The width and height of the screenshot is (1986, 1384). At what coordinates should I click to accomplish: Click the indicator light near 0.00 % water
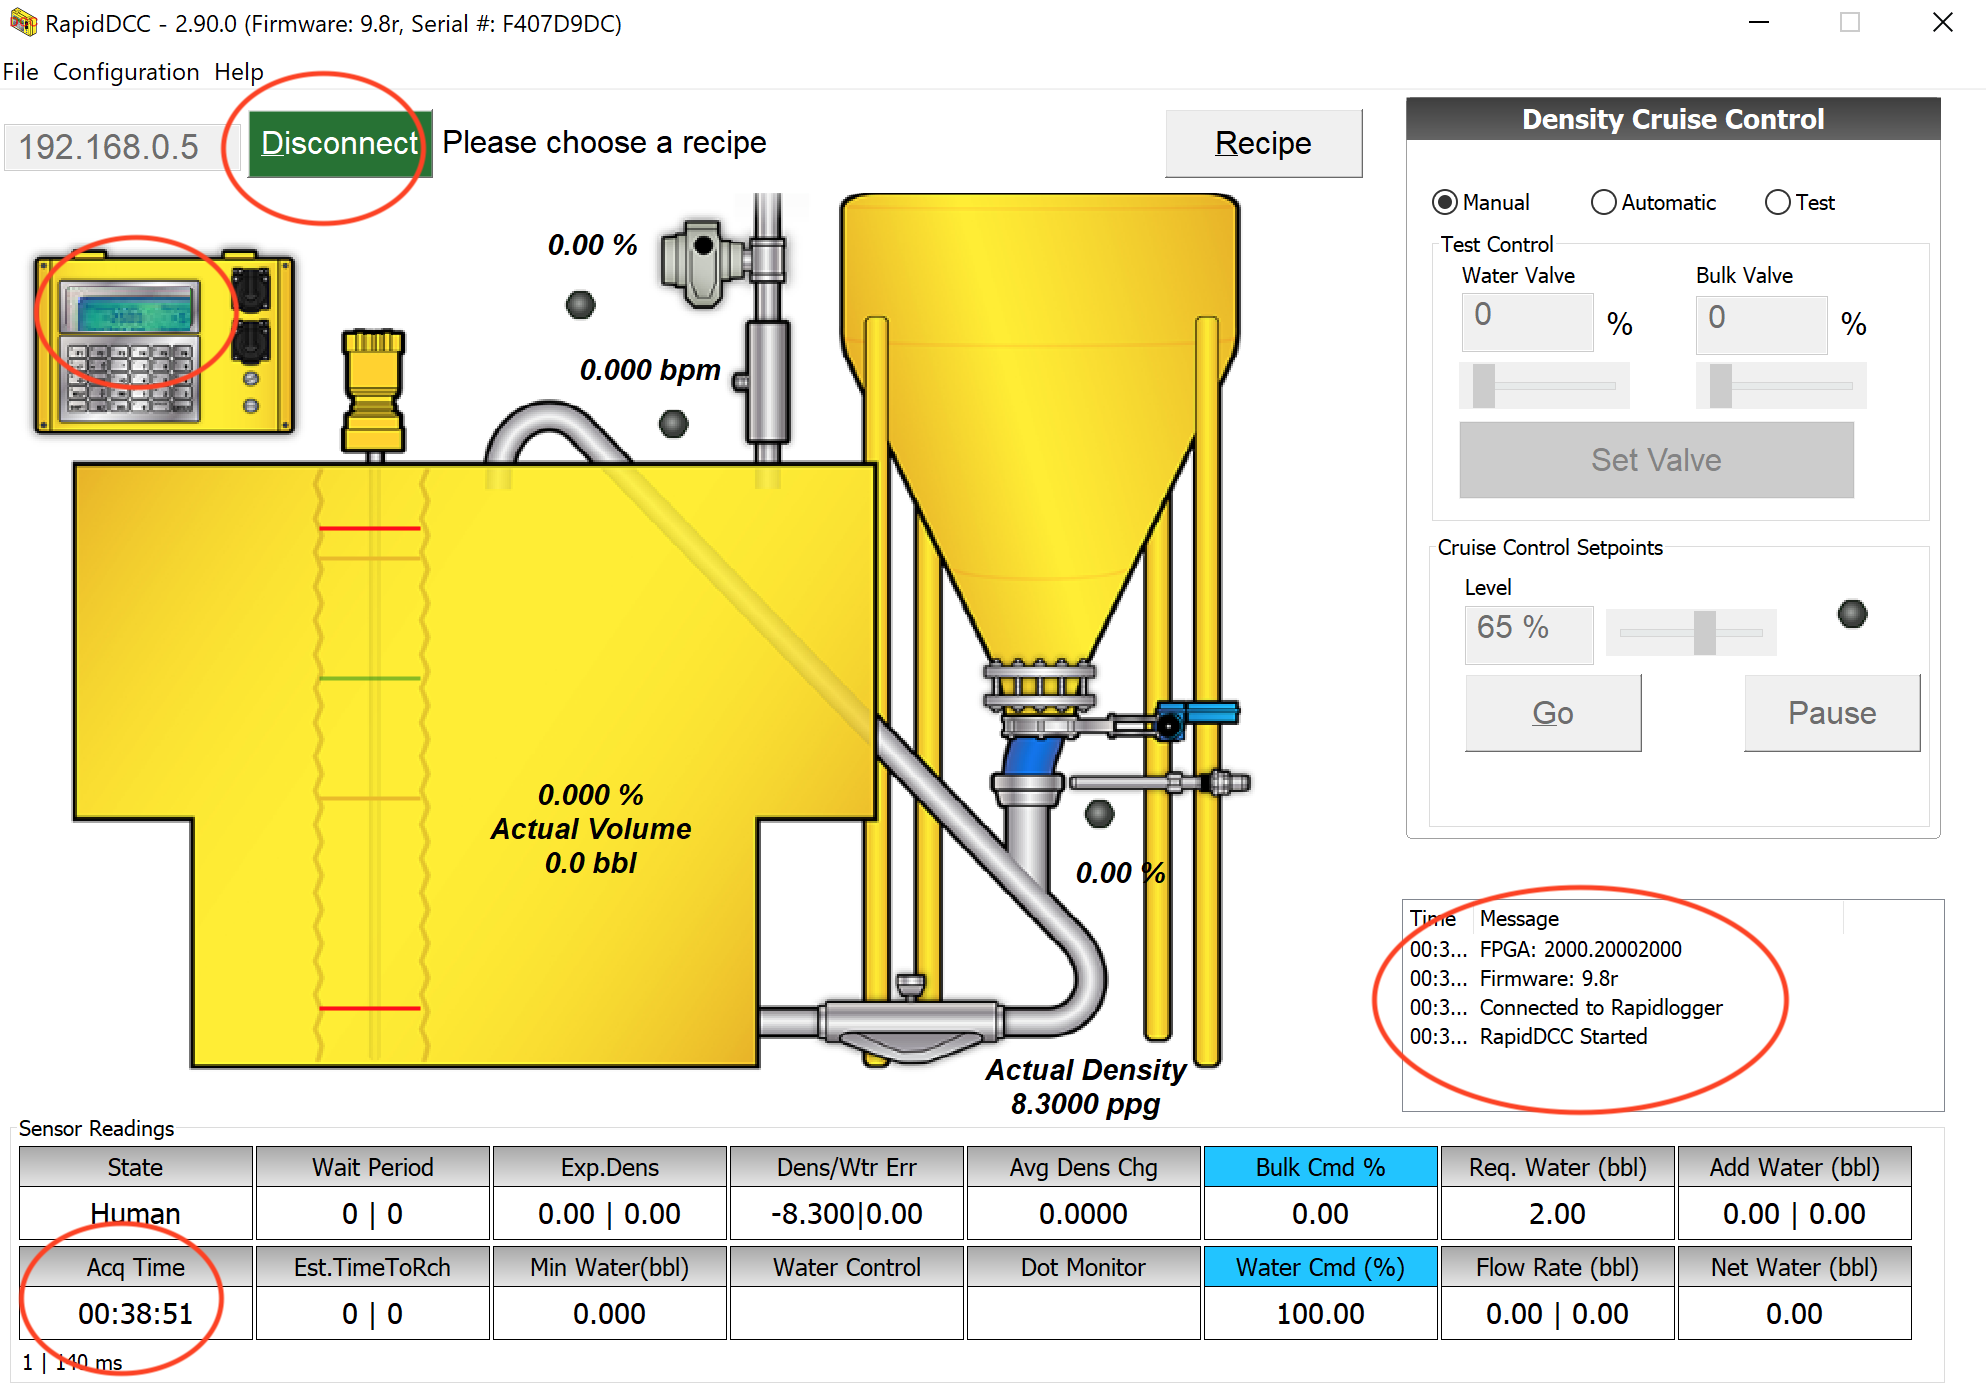[x=580, y=304]
